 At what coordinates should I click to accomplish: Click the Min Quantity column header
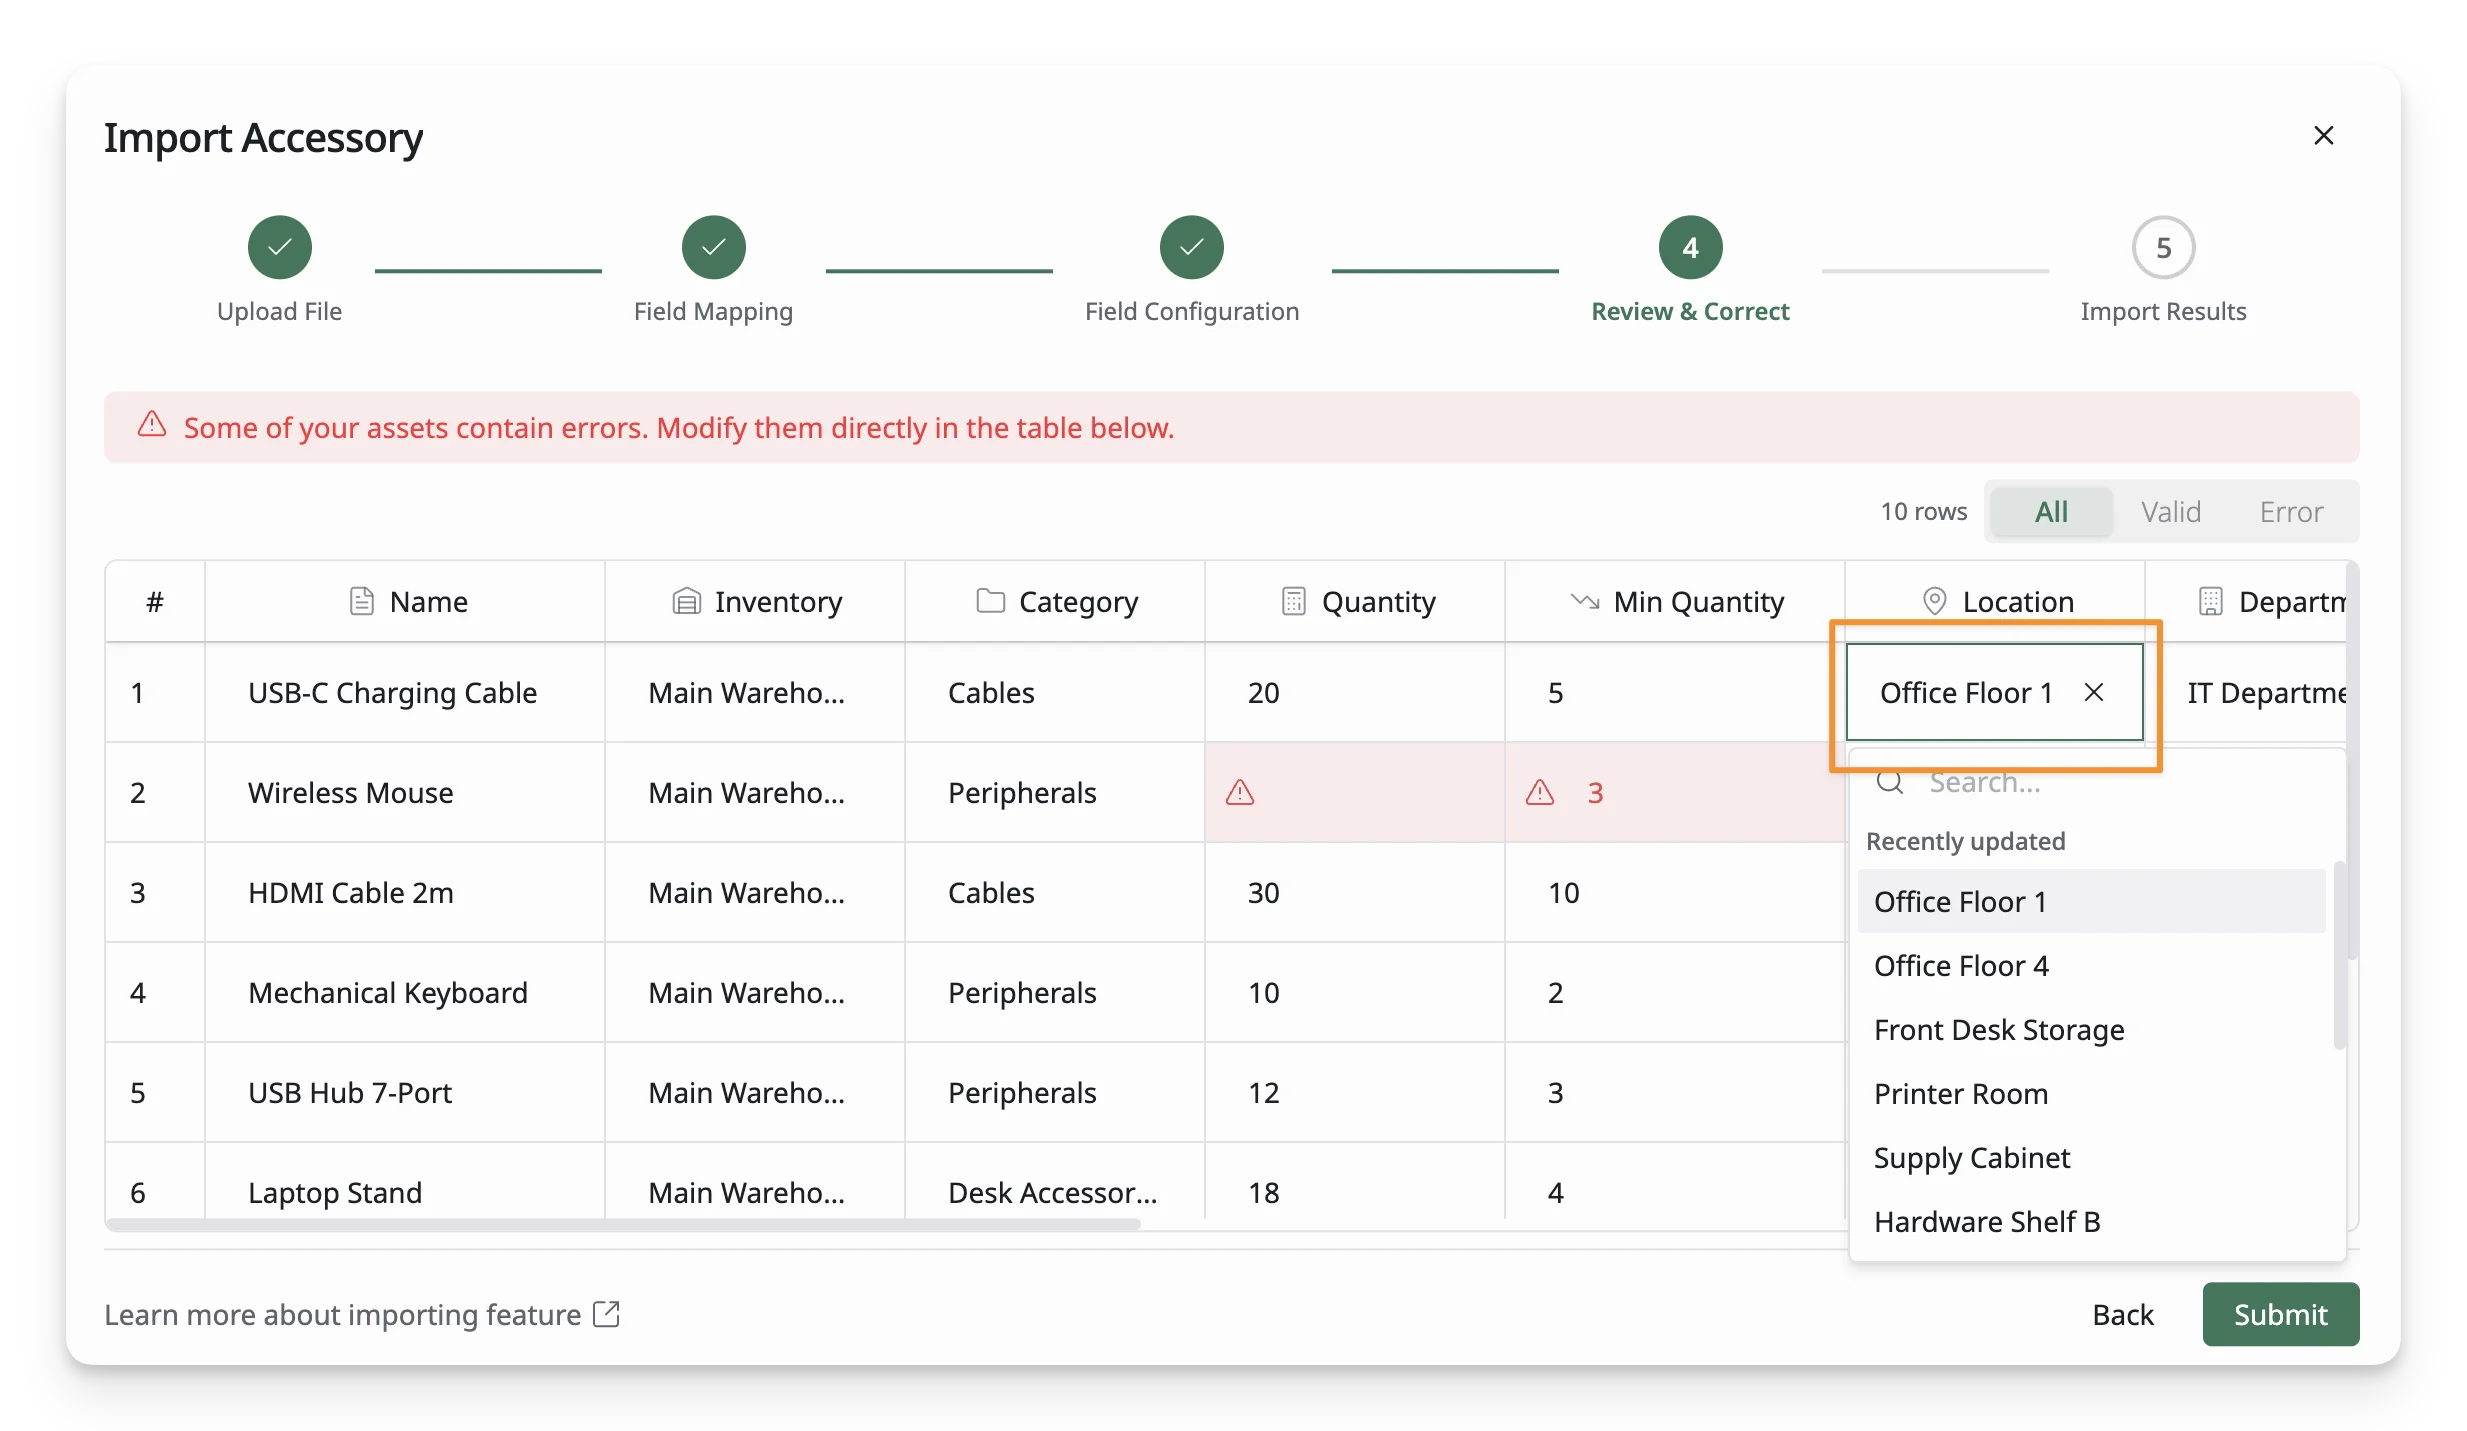point(1675,601)
